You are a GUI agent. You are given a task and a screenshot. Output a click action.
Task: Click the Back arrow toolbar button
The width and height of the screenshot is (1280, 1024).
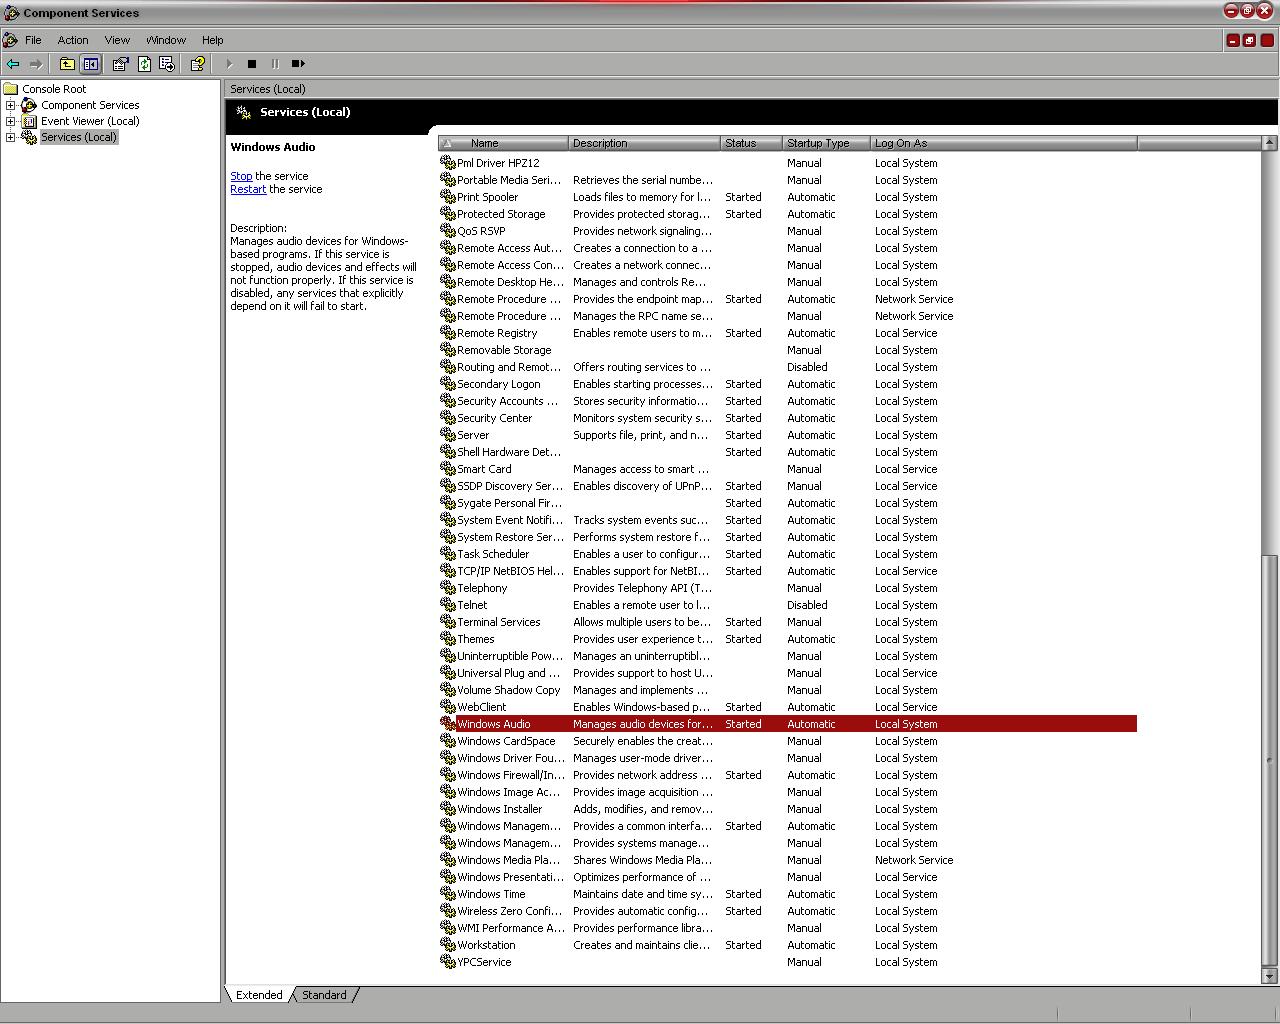pyautogui.click(x=12, y=64)
